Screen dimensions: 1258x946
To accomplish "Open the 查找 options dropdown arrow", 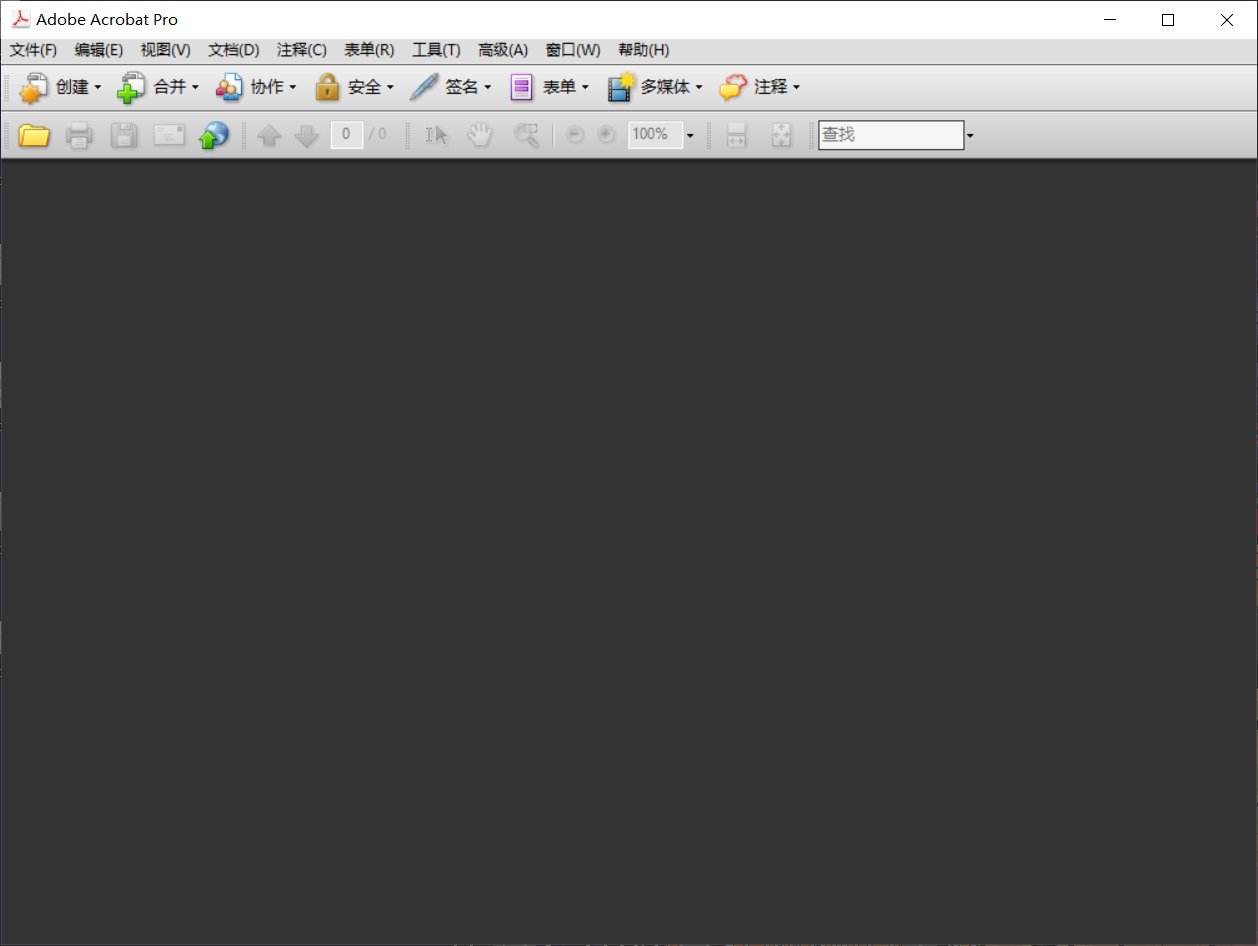I will [x=970, y=135].
